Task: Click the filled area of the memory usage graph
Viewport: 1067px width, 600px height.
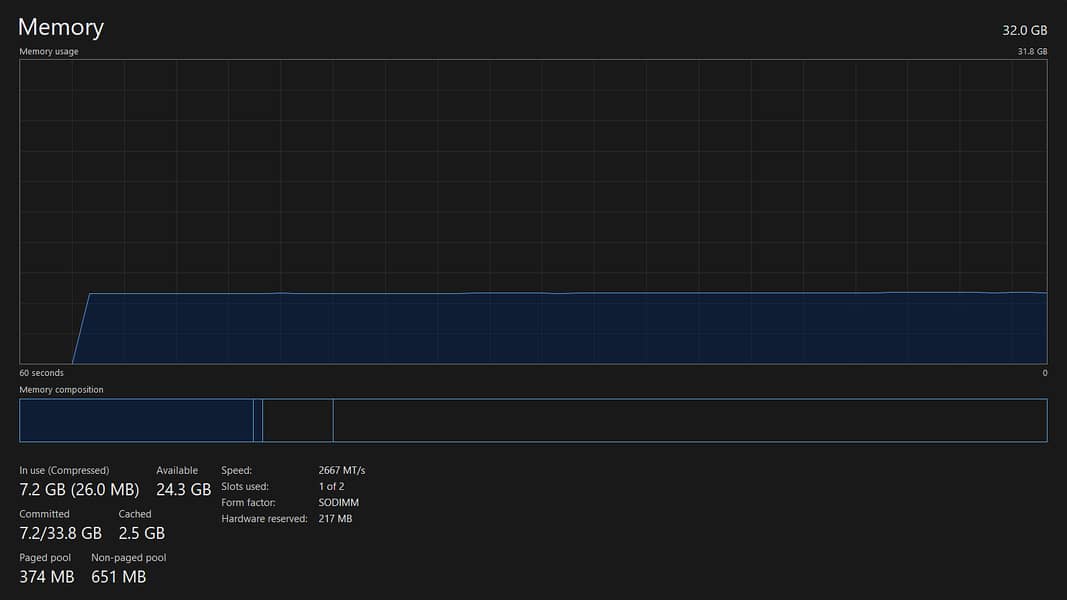Action: coord(560,328)
